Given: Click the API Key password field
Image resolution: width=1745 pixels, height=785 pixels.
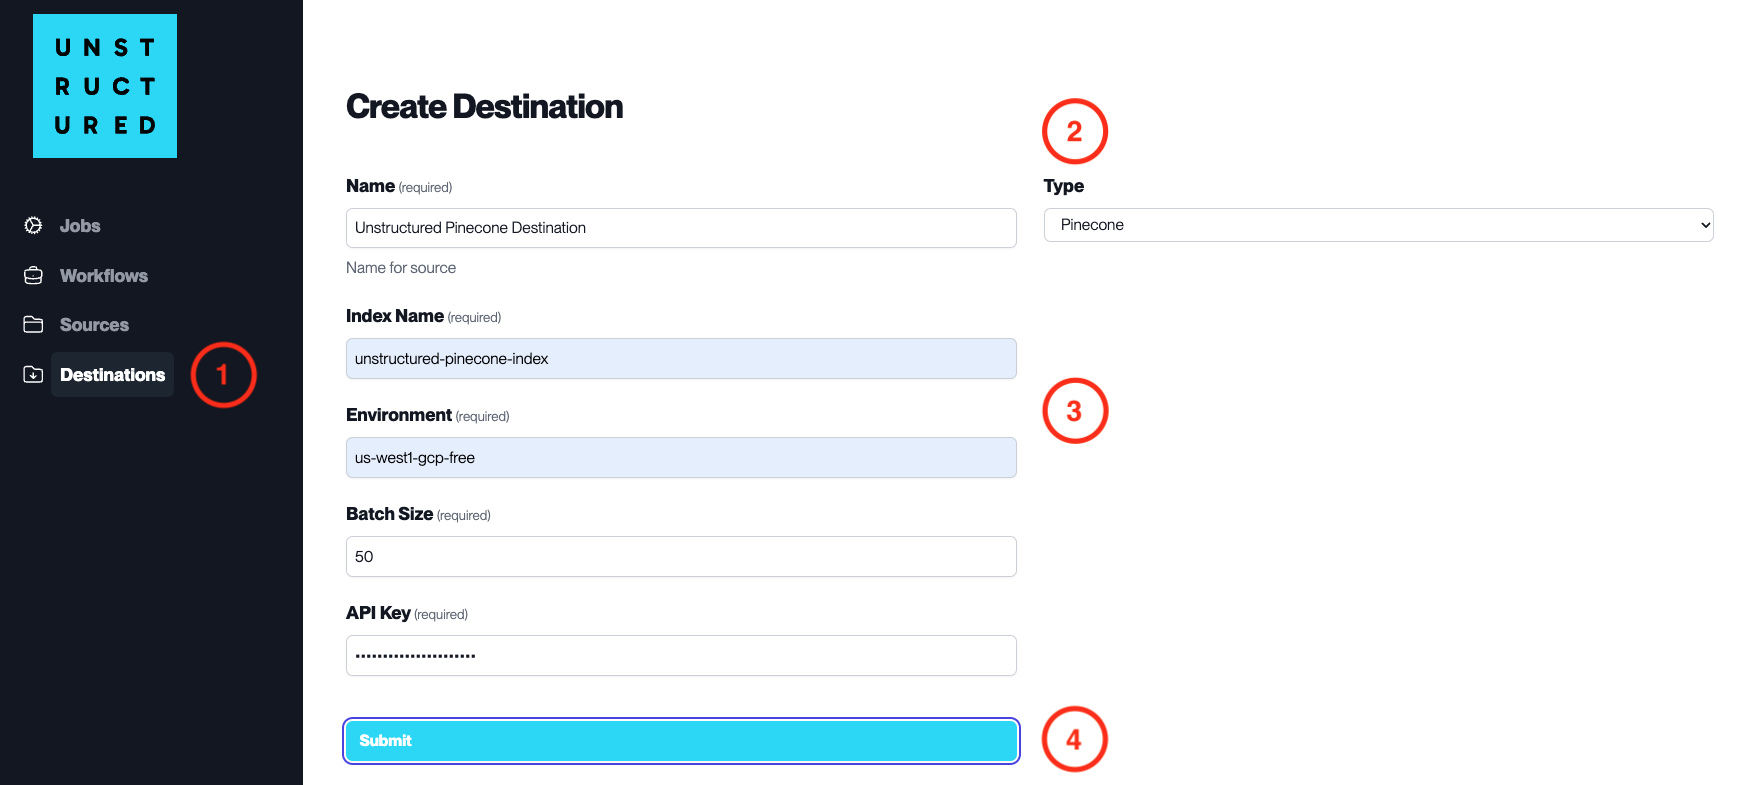Looking at the screenshot, I should coord(681,656).
